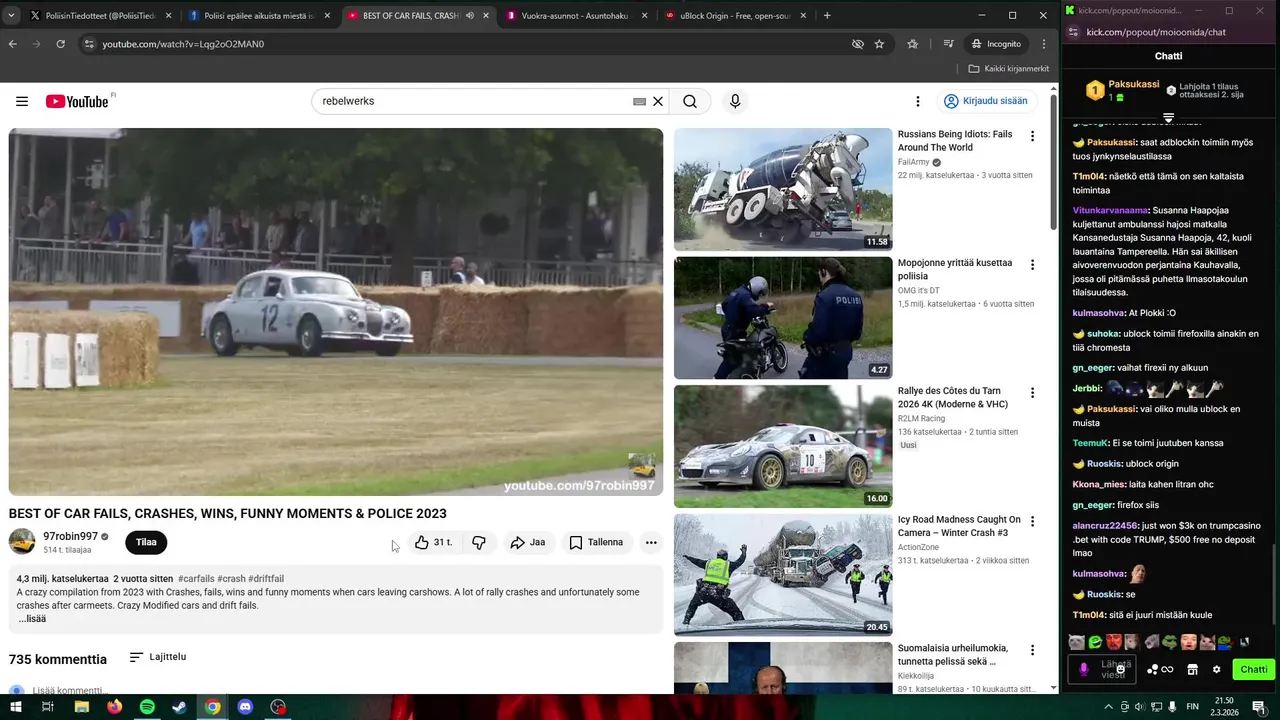
Task: Like the video with the thumbs-up
Action: (434, 542)
